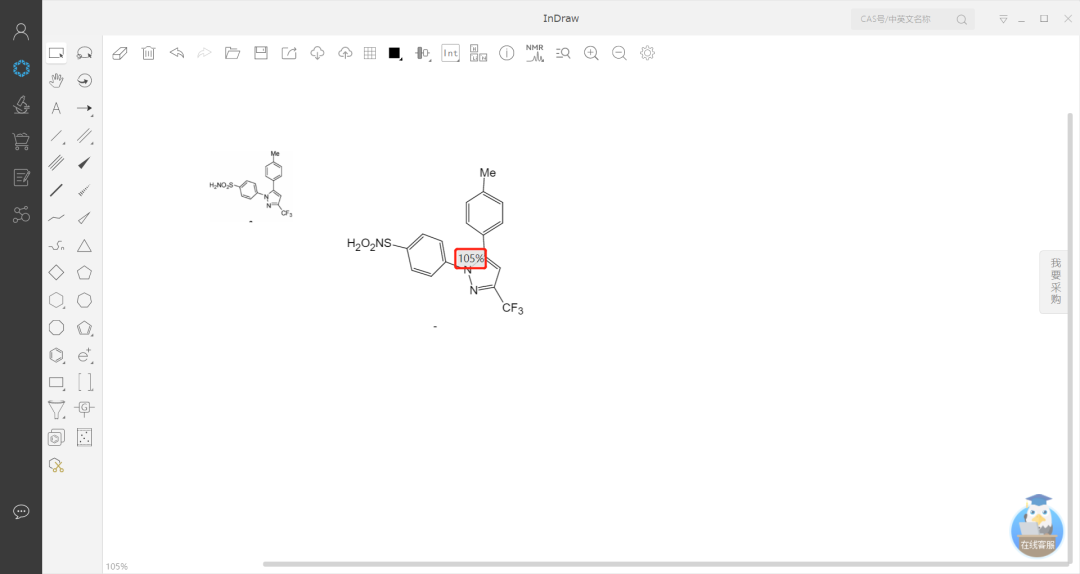1080x574 pixels.
Task: Click the trash can delete icon
Action: (148, 53)
